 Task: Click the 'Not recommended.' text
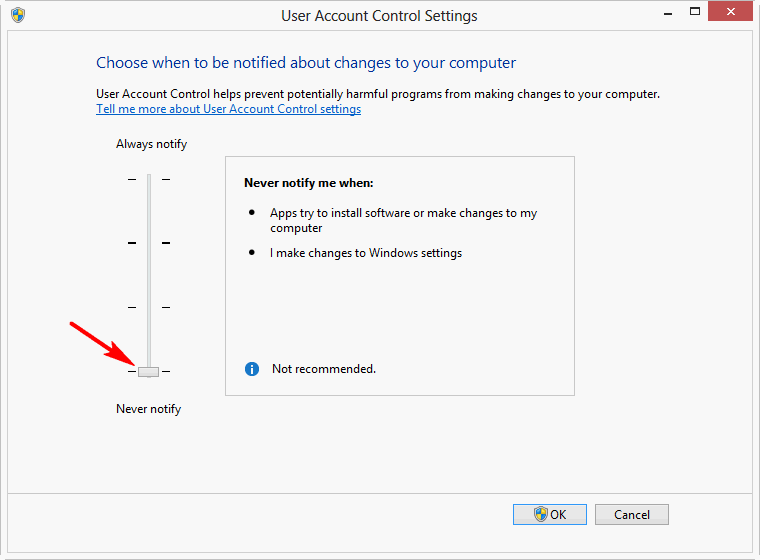pos(324,369)
